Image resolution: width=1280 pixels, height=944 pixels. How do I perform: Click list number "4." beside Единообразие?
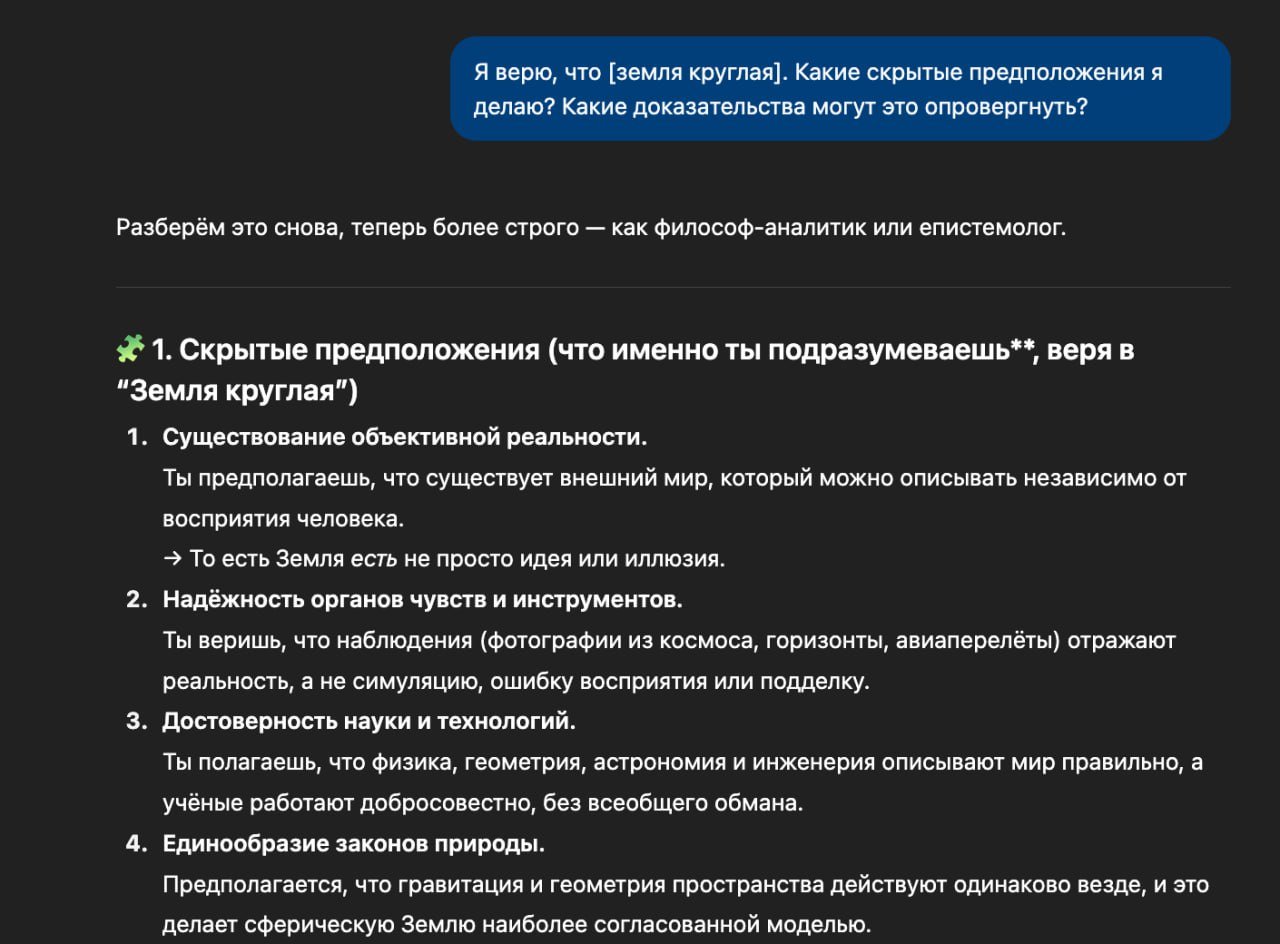pos(137,843)
